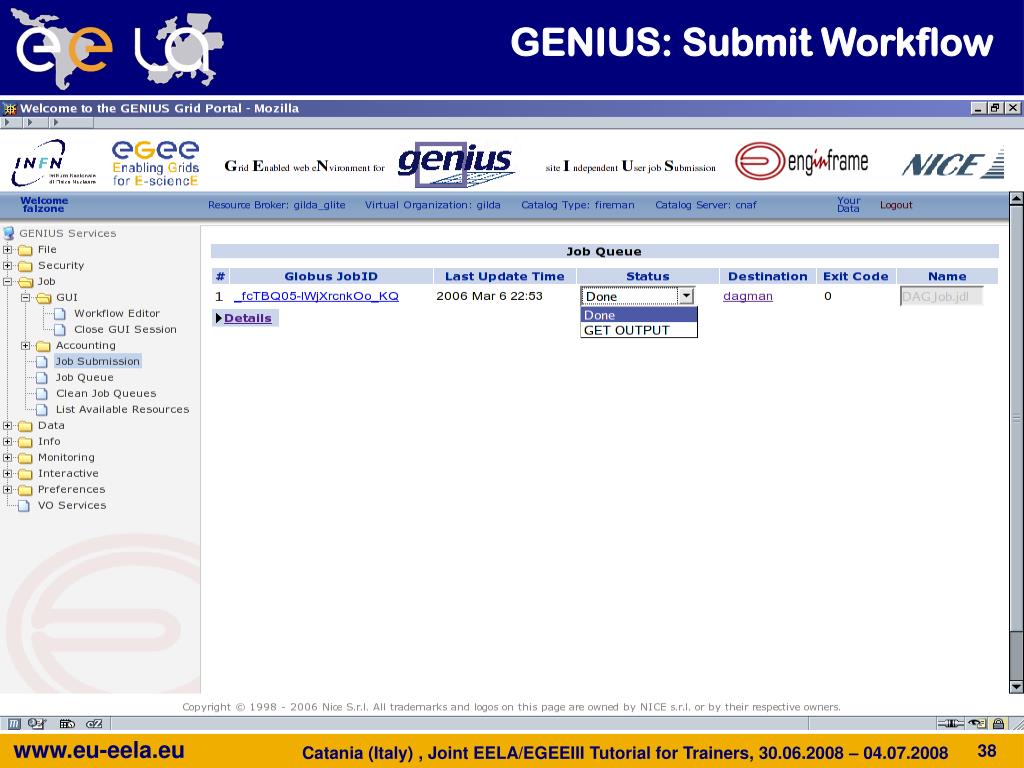The height and width of the screenshot is (768, 1024).
Task: Click the VO Services page icon
Action: [24, 505]
